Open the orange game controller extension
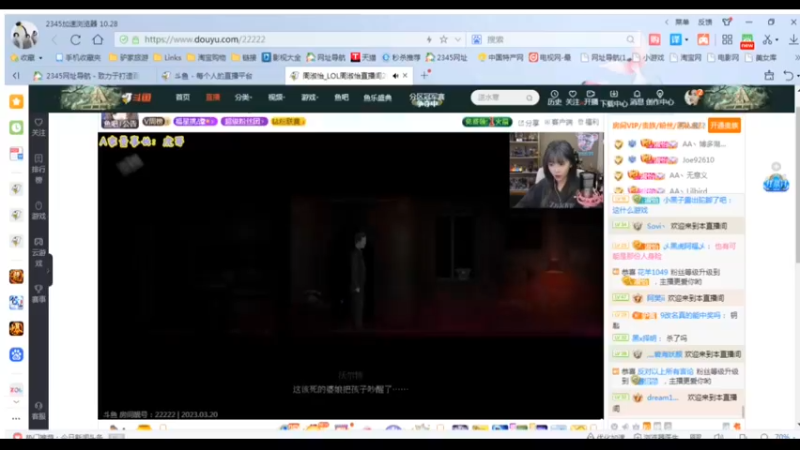This screenshot has width=800, height=450. pyautogui.click(x=703, y=39)
